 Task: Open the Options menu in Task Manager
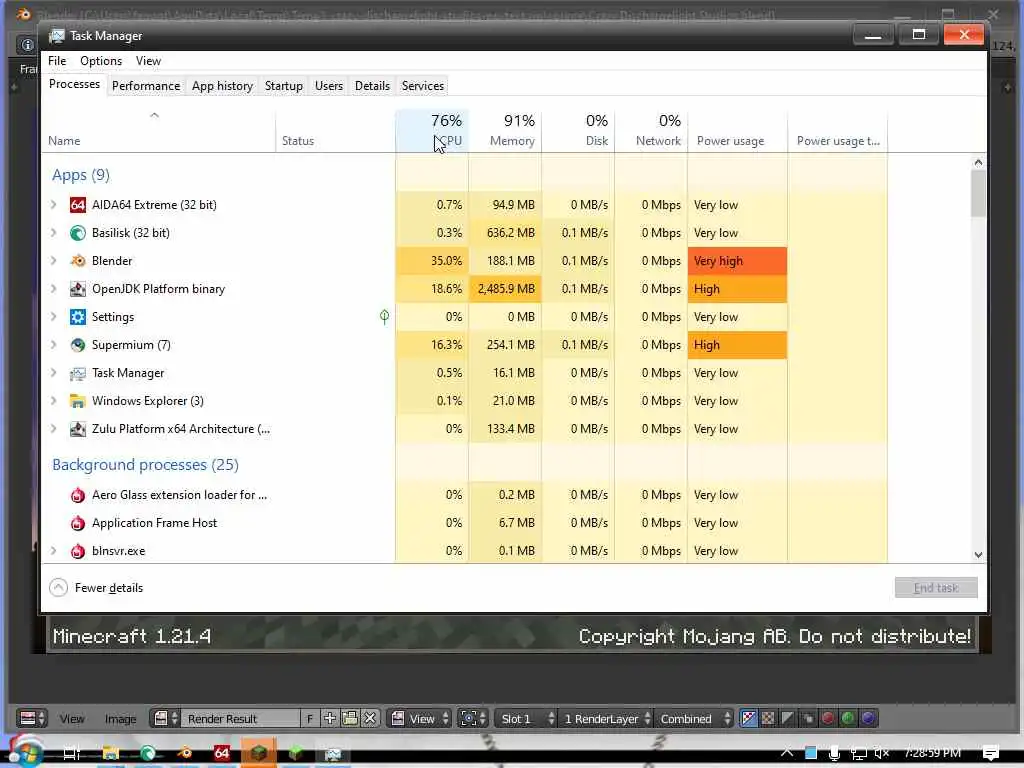[x=101, y=61]
